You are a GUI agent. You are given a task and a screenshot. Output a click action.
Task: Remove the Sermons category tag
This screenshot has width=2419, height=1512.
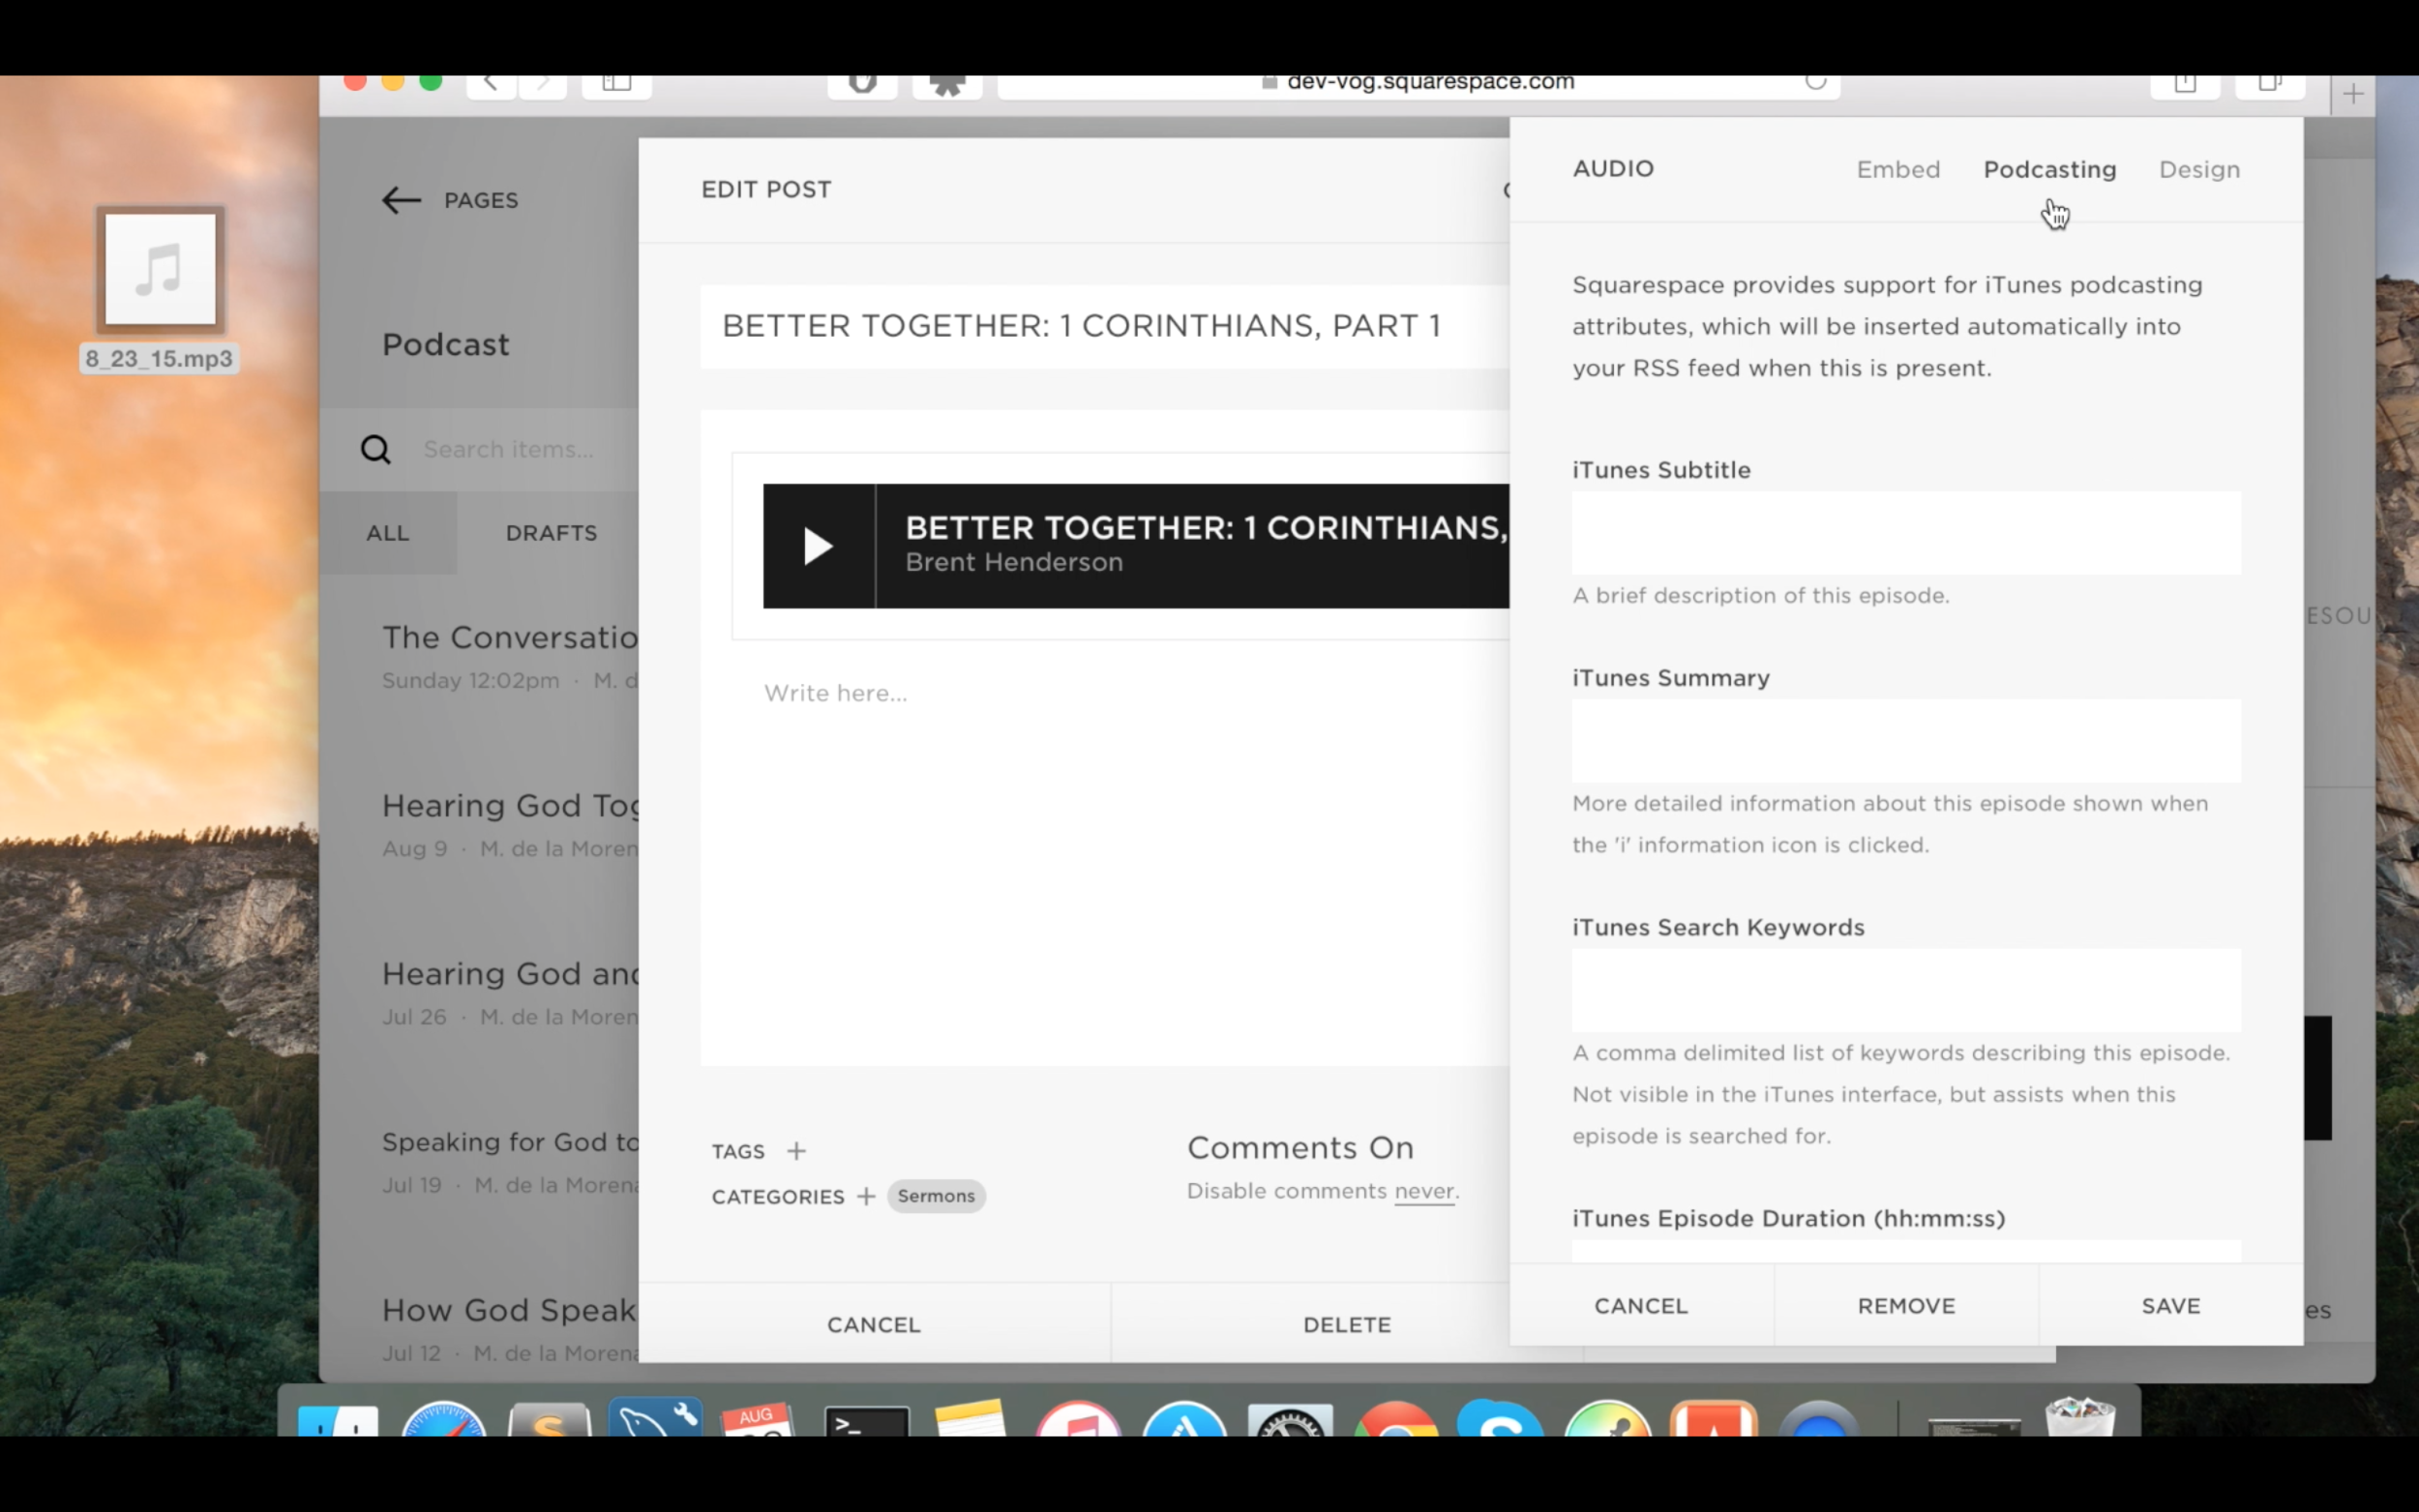(936, 1196)
